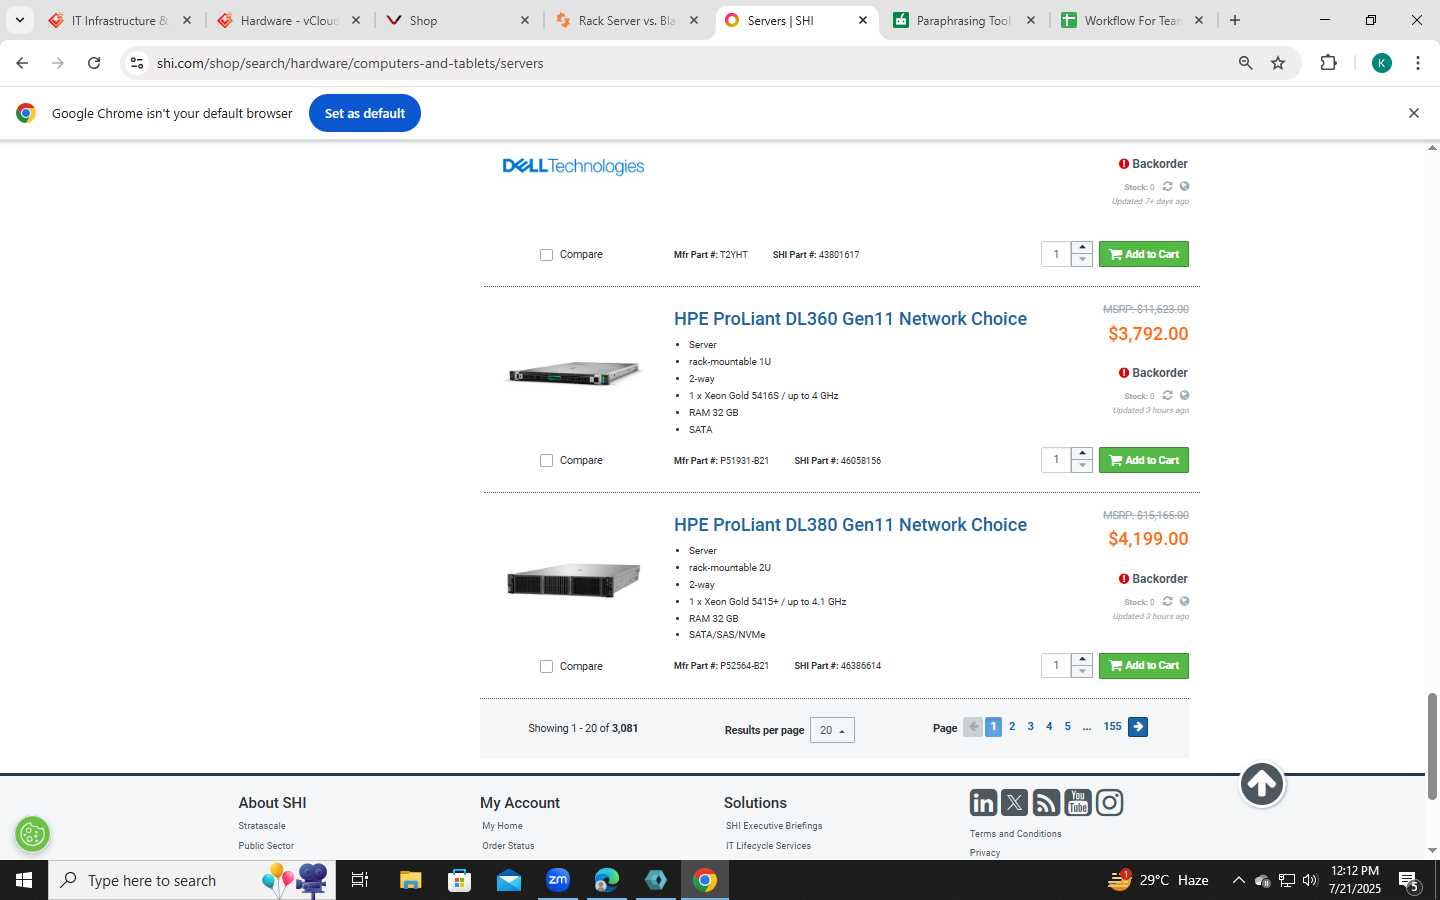This screenshot has width=1440, height=900.
Task: Open SHI YouTube social icon
Action: pyautogui.click(x=1077, y=803)
